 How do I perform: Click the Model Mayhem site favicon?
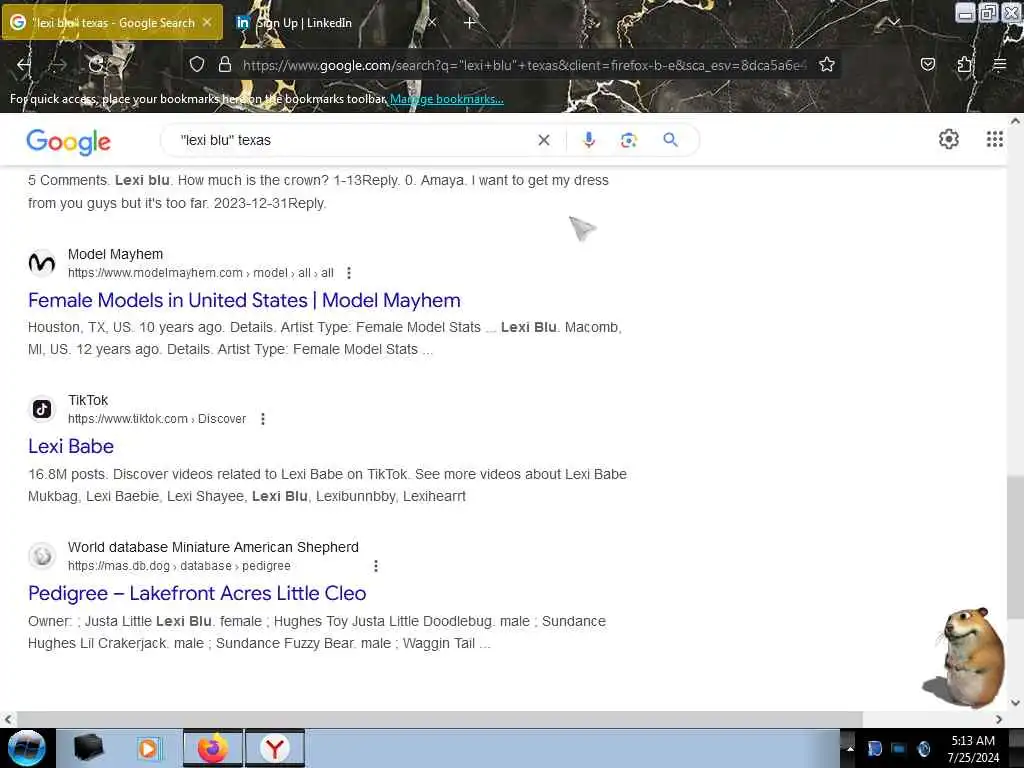[x=42, y=263]
